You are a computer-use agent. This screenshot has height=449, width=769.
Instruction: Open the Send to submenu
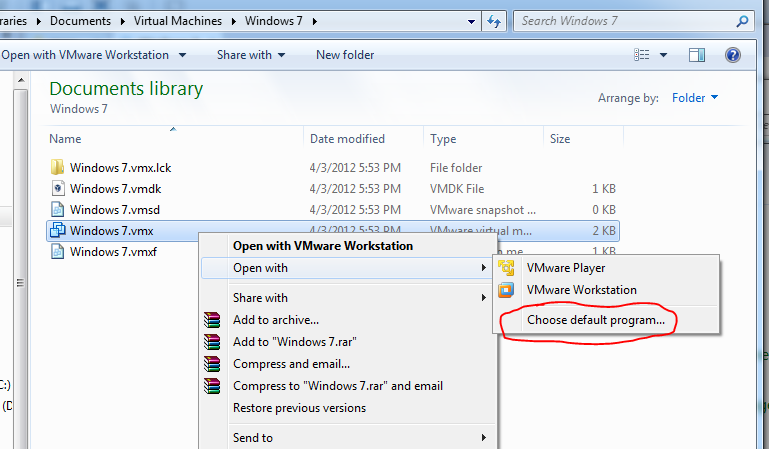point(347,438)
